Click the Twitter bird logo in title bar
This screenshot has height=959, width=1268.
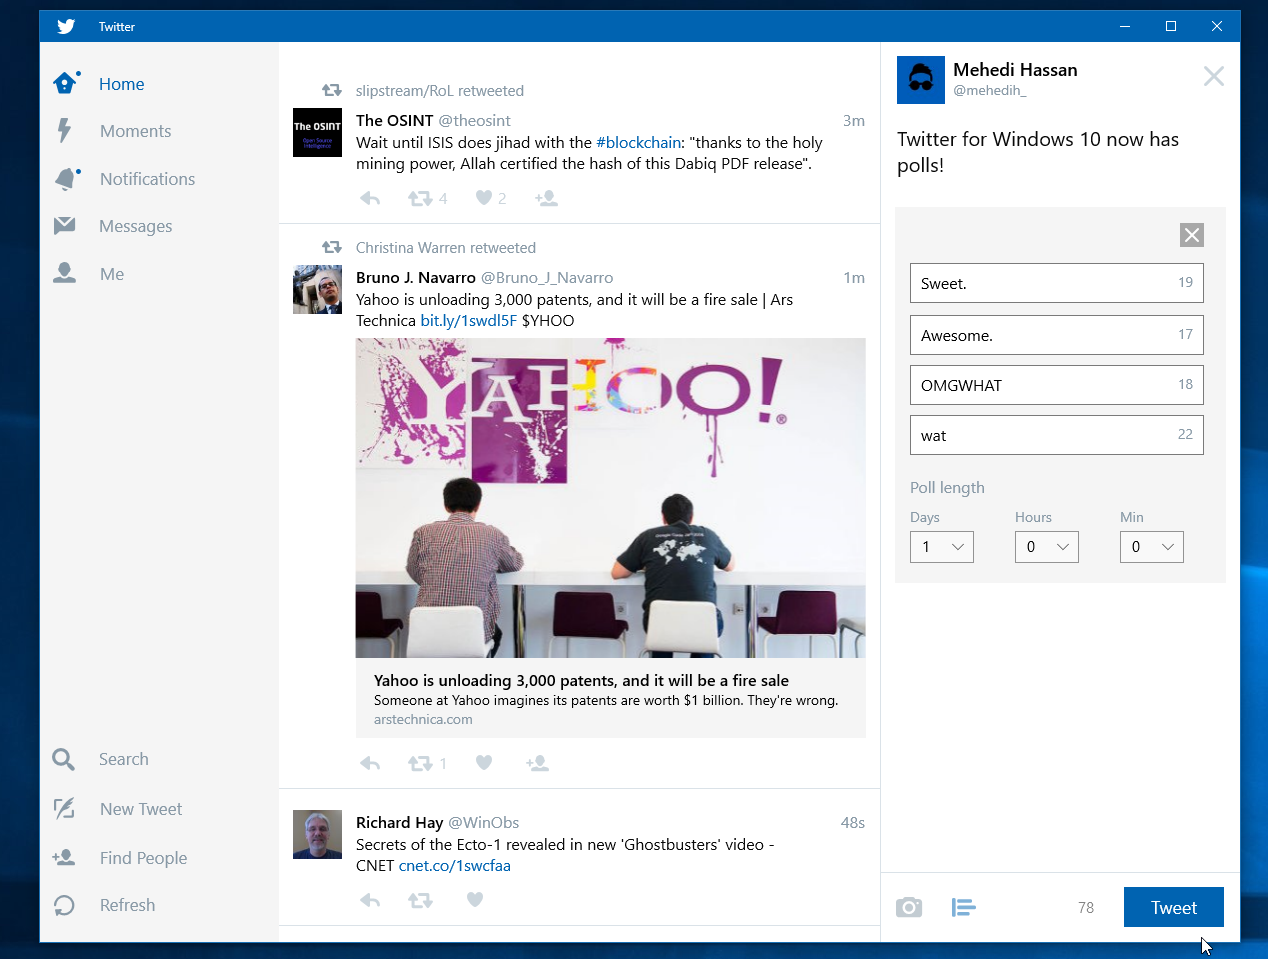[x=66, y=26]
